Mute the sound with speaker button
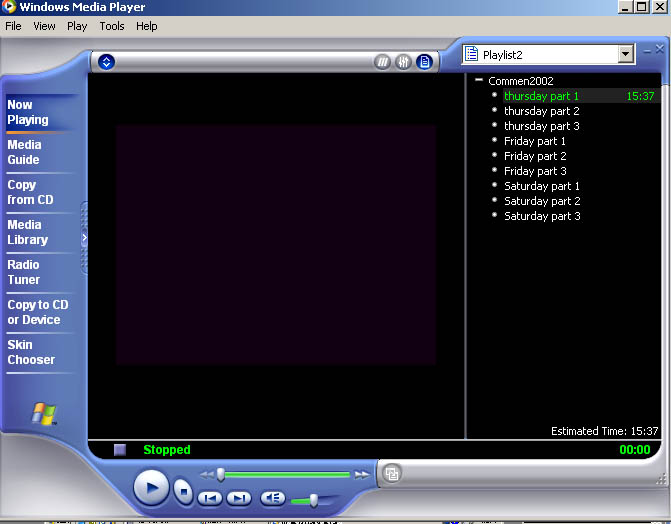The width and height of the screenshot is (671, 524). (x=273, y=498)
